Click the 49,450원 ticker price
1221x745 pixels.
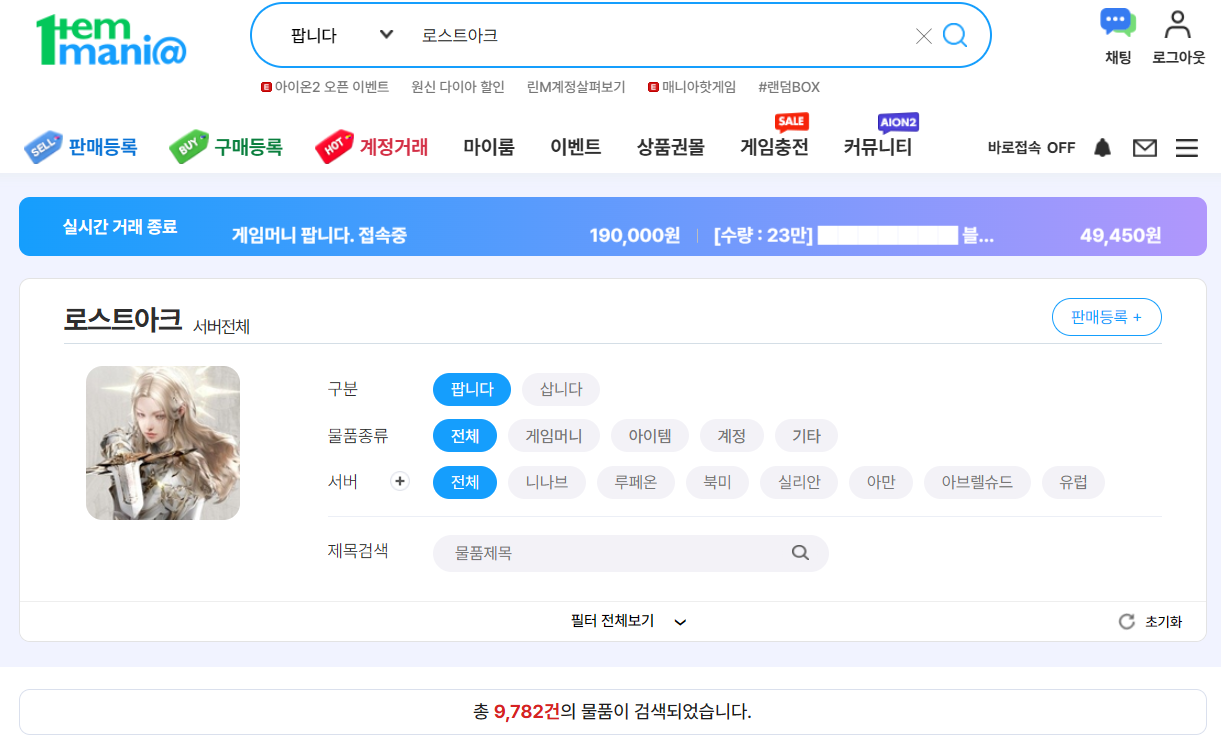tap(1121, 236)
